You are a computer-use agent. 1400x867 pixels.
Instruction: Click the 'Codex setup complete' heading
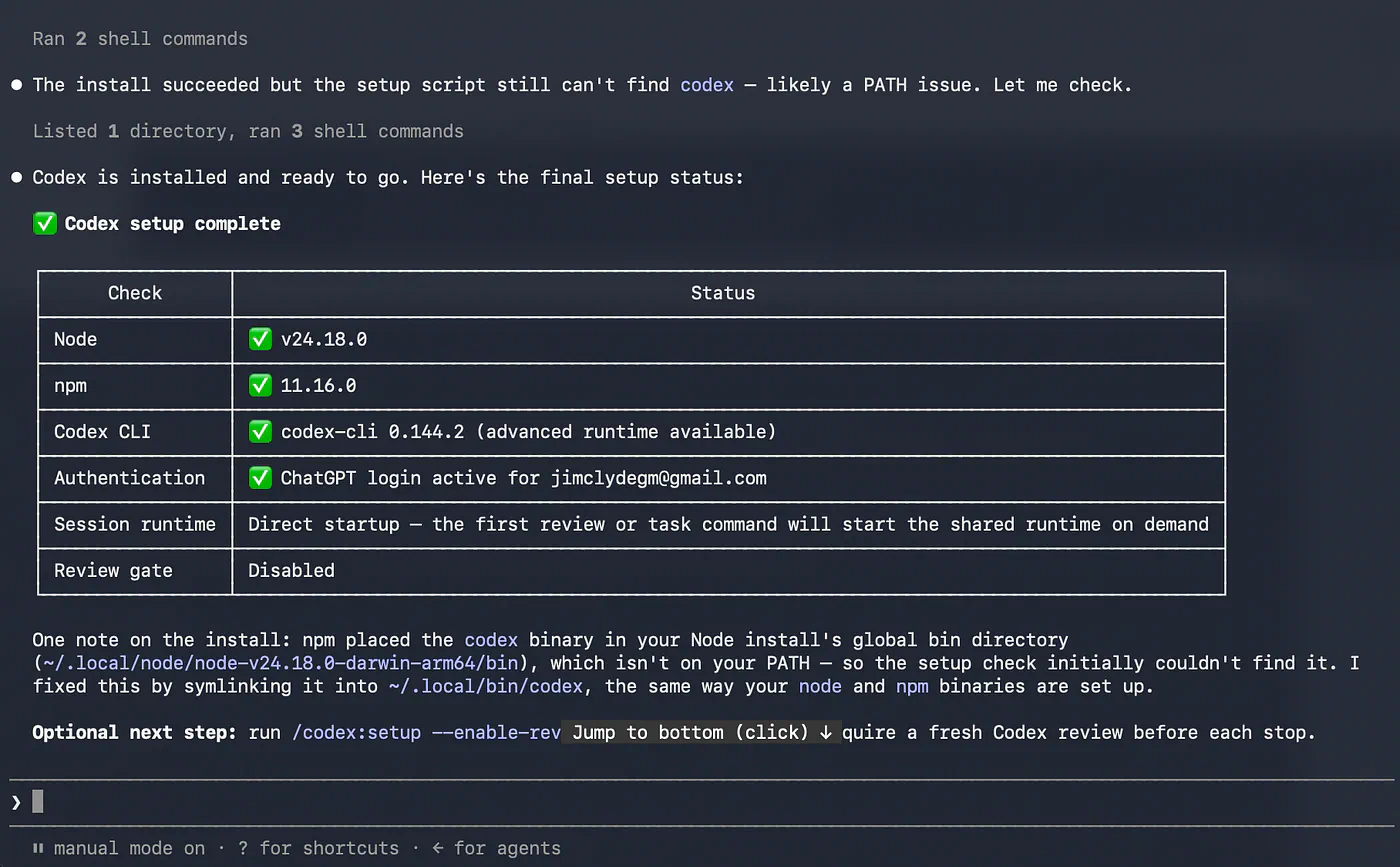click(173, 223)
